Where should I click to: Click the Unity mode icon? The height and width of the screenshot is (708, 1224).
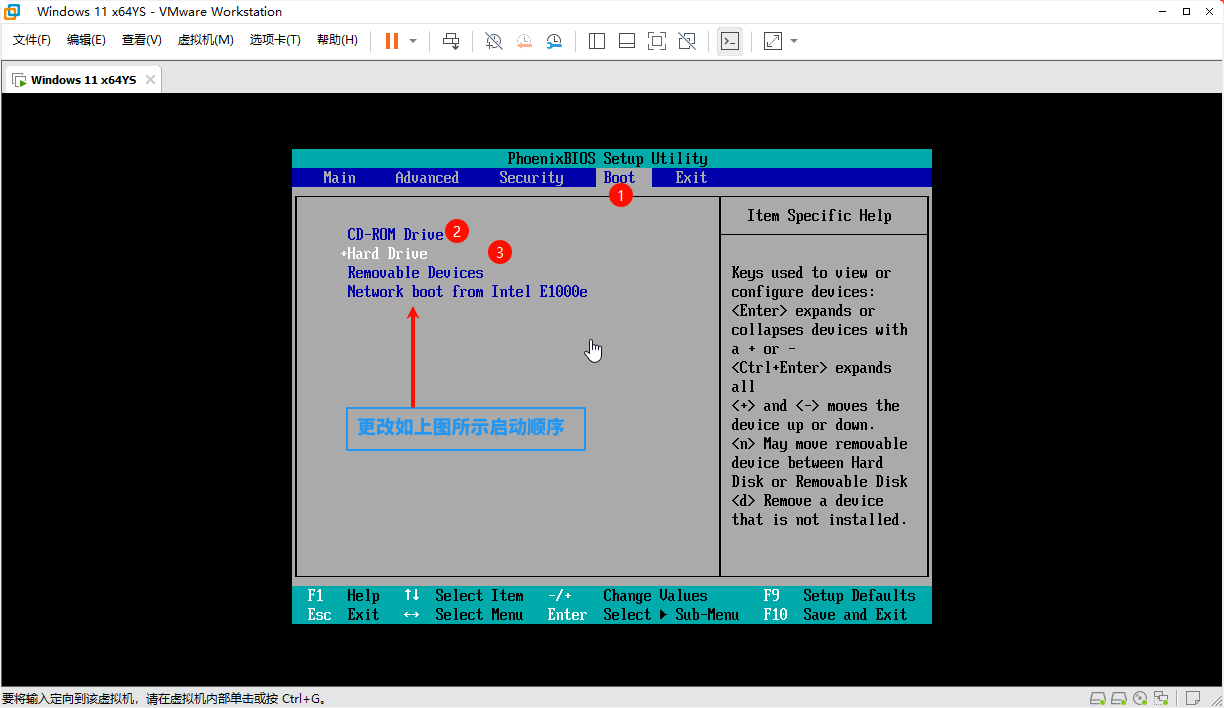[x=687, y=41]
